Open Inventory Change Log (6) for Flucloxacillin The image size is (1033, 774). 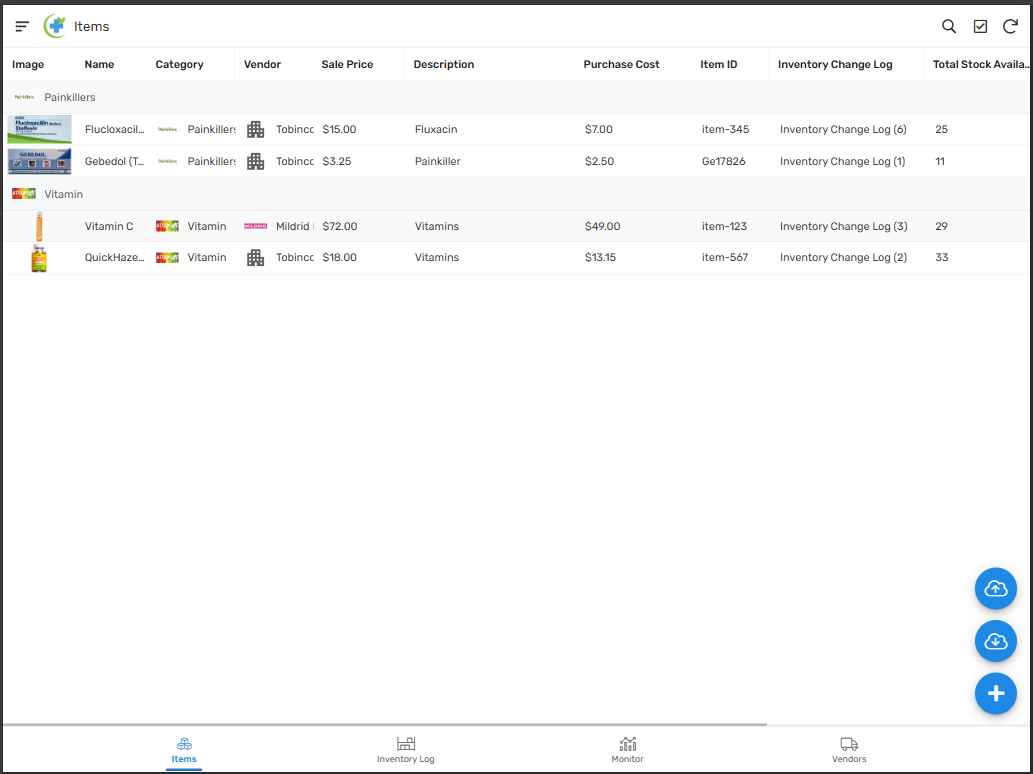(x=842, y=129)
